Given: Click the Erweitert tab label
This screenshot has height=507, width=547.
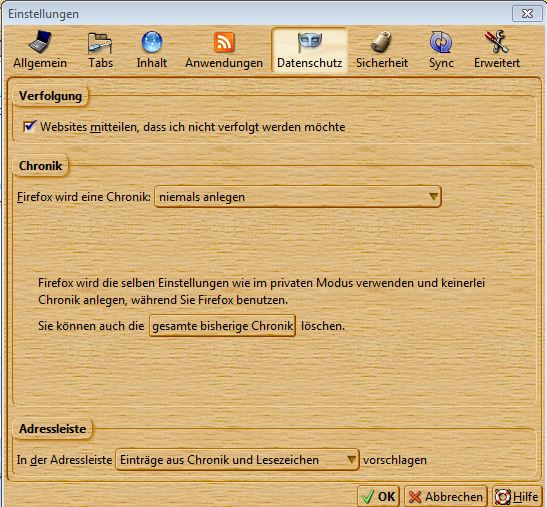Looking at the screenshot, I should [497, 63].
